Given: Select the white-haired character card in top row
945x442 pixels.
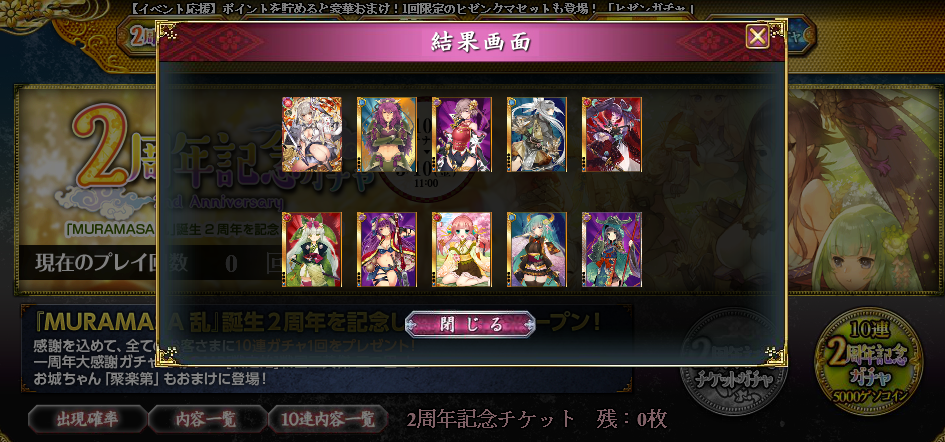Looking at the screenshot, I should coord(312,134).
